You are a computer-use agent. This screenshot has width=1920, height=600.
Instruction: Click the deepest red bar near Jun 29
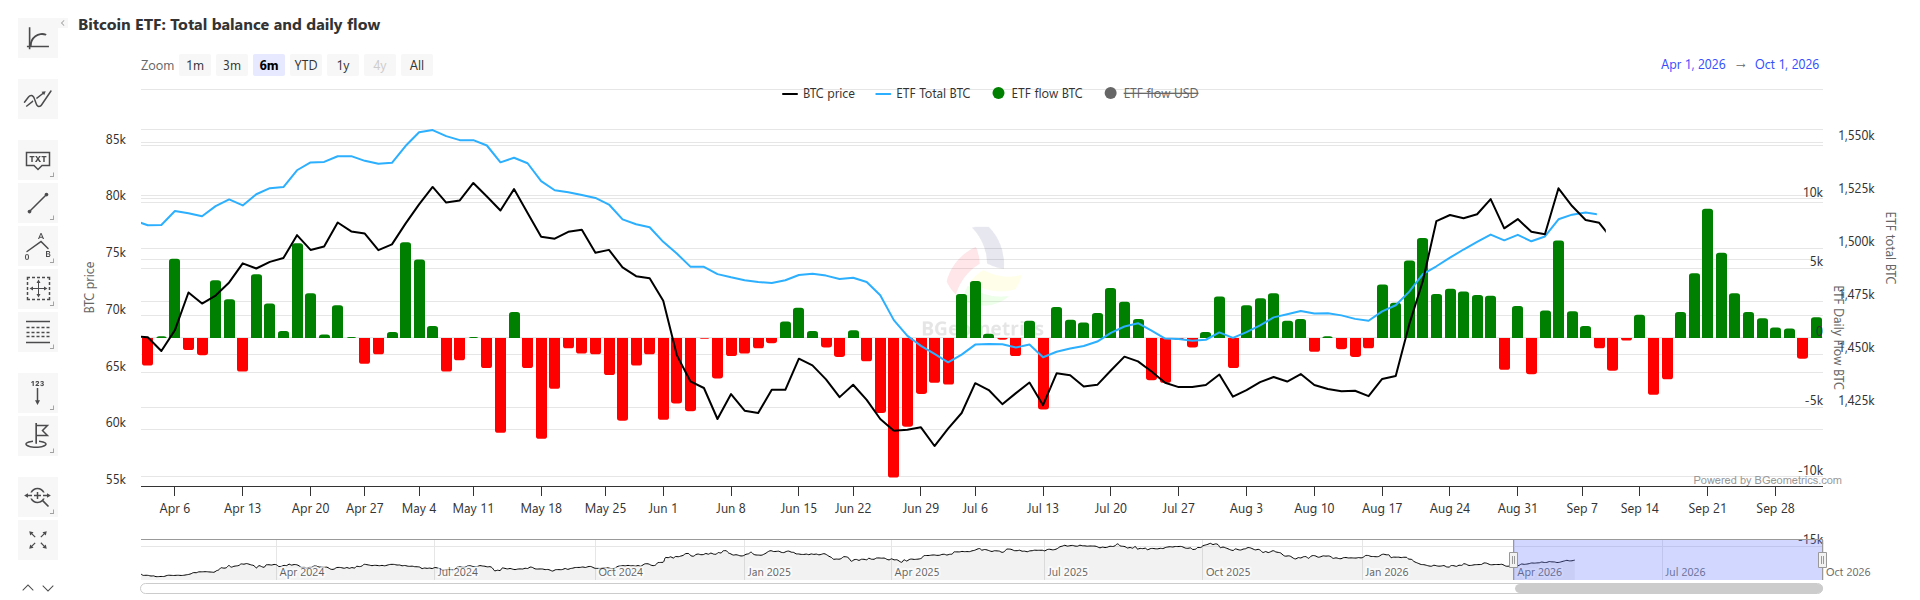(x=893, y=407)
